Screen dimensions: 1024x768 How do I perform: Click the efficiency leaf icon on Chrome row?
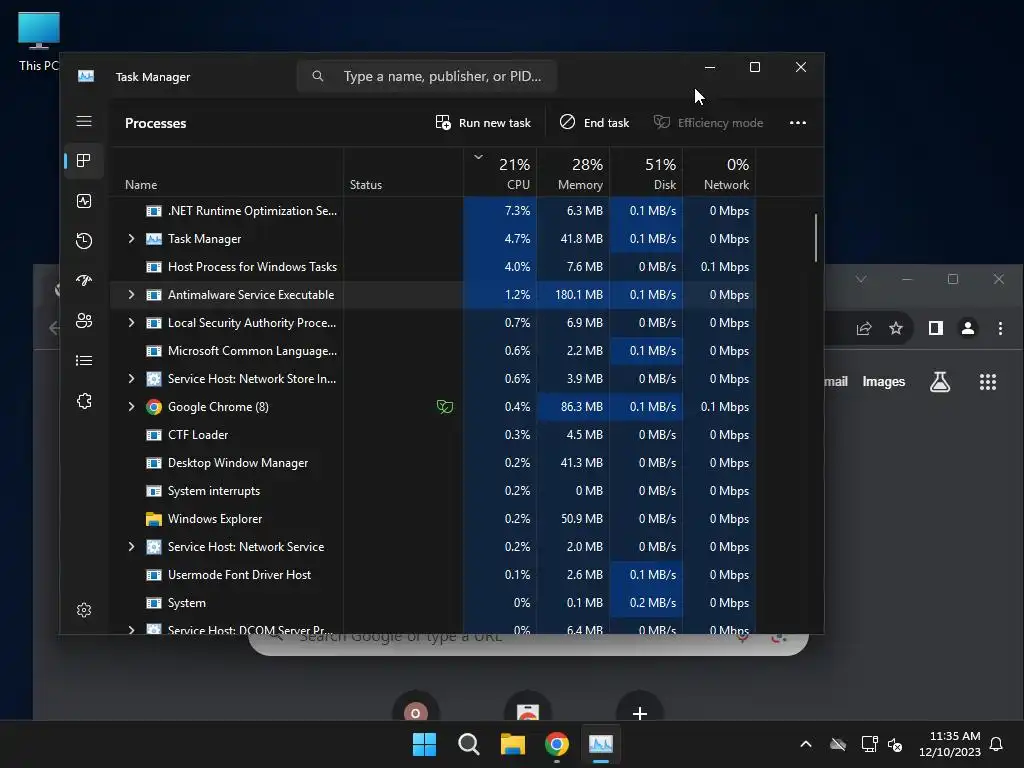[x=445, y=407]
